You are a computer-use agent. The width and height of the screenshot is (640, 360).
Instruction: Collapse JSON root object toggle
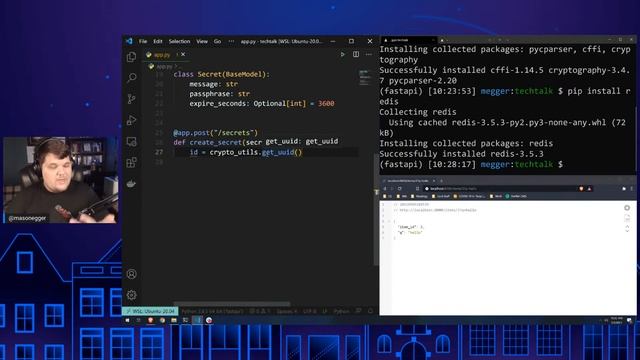tap(389, 221)
